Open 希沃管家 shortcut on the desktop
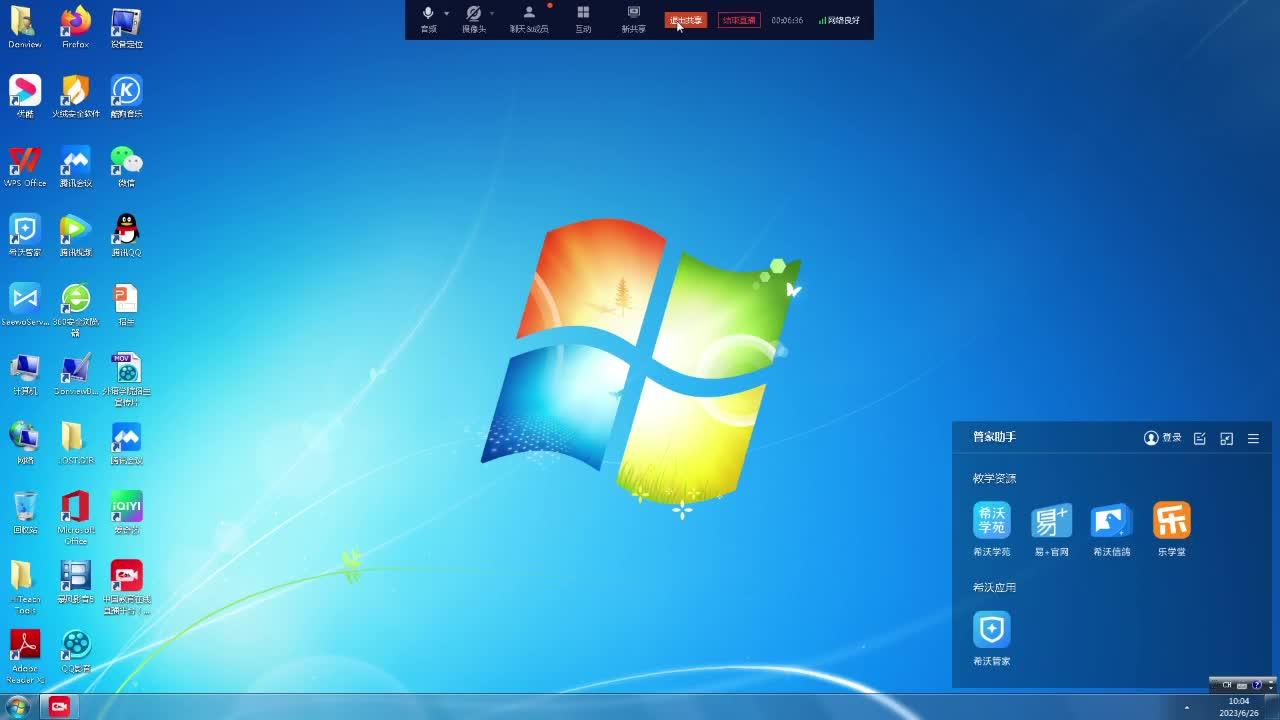This screenshot has height=720, width=1280. (x=24, y=235)
